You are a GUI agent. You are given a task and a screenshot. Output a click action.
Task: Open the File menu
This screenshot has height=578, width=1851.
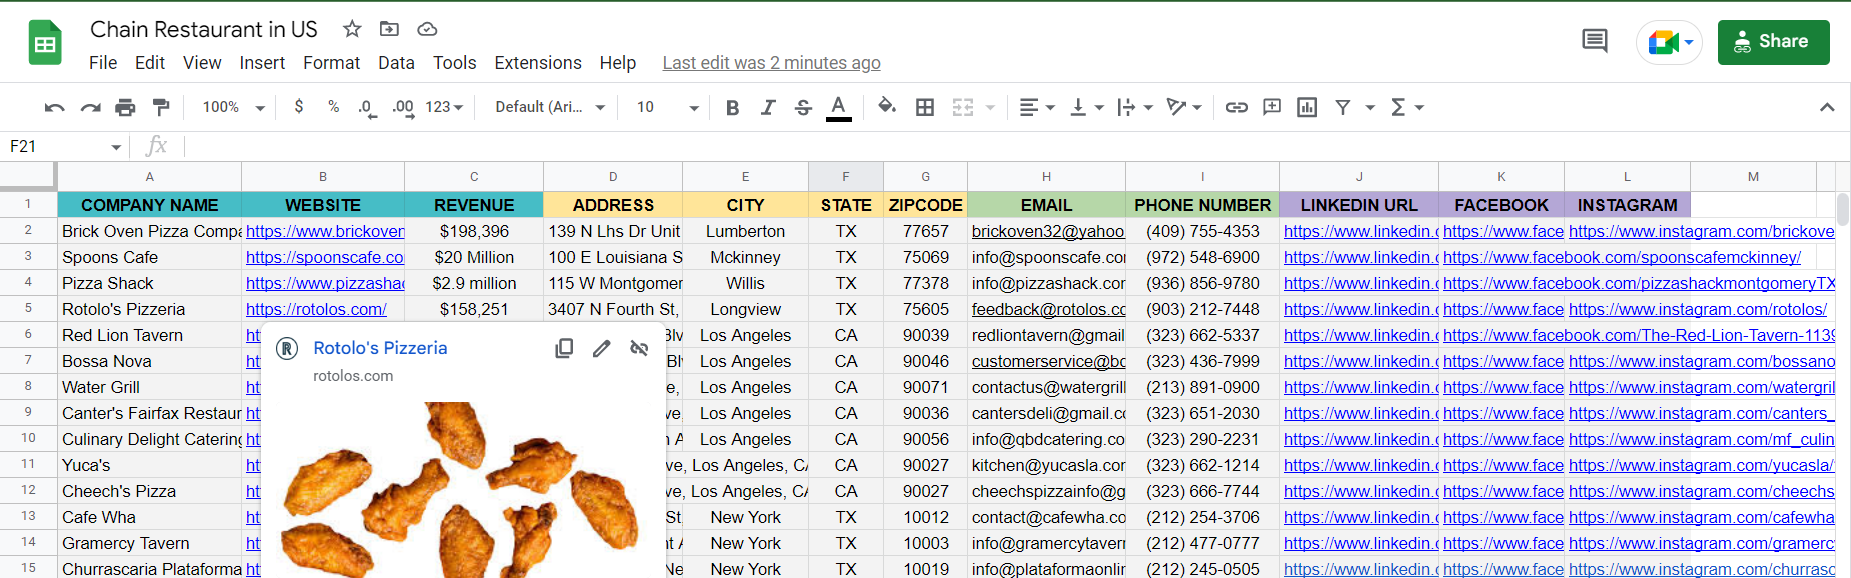click(103, 63)
